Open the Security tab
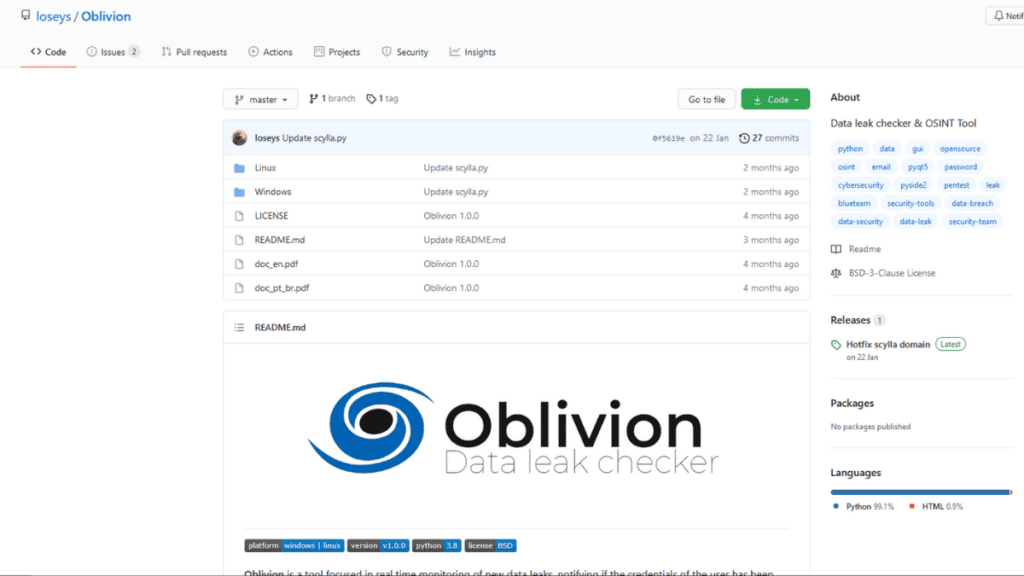This screenshot has width=1024, height=576. tap(405, 52)
